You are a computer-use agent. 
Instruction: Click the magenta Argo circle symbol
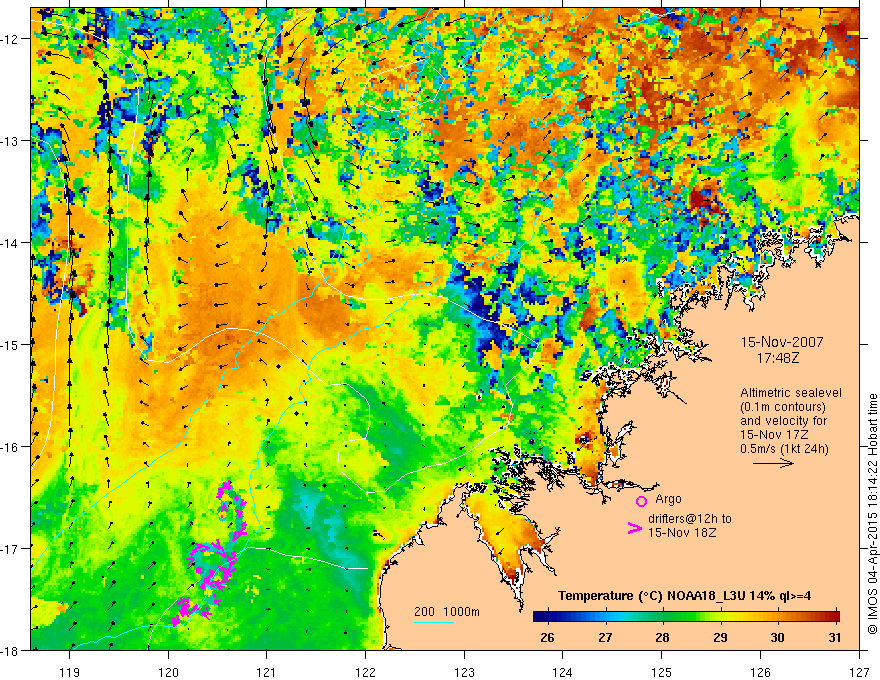[641, 501]
